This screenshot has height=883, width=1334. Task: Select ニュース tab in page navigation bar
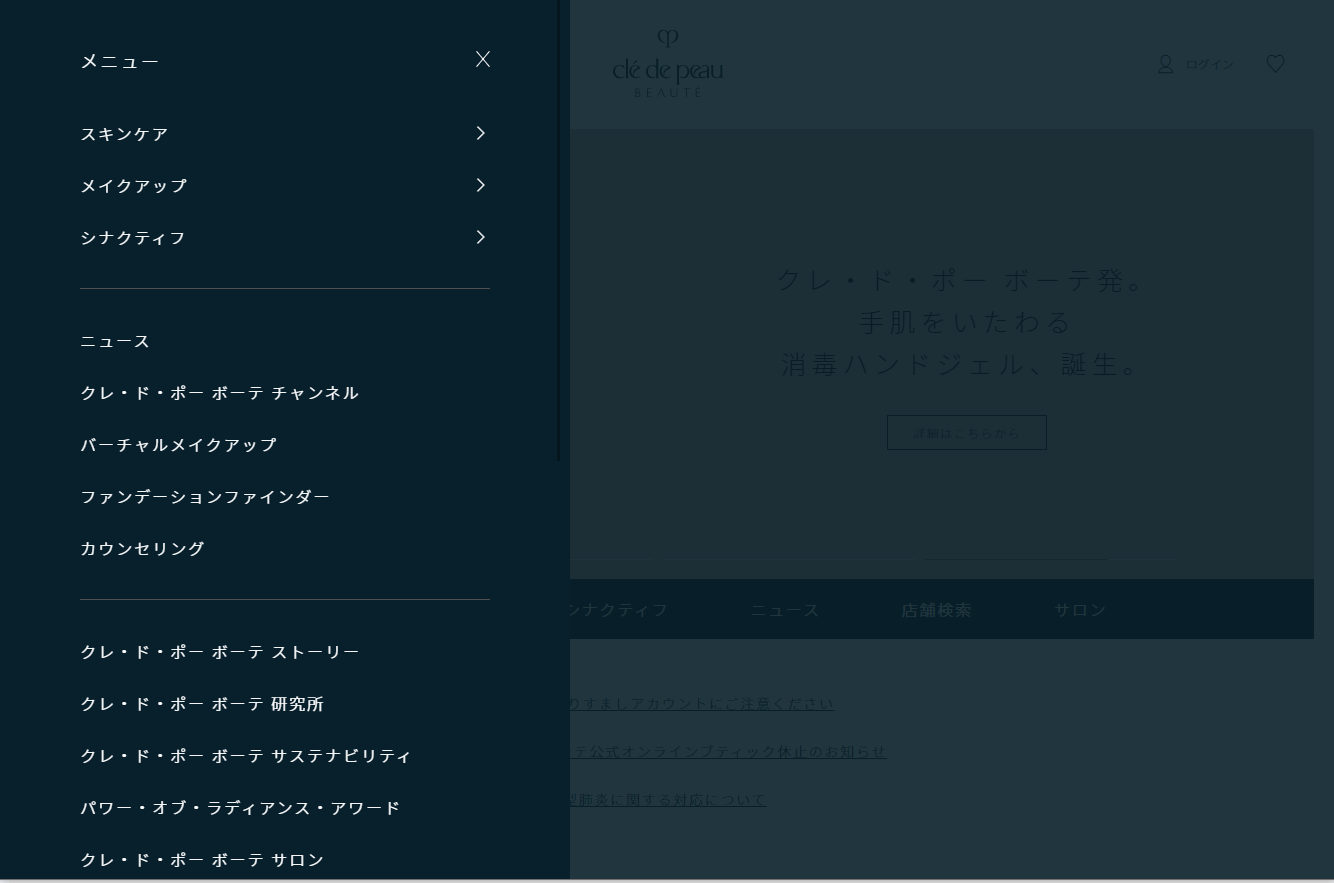(785, 610)
